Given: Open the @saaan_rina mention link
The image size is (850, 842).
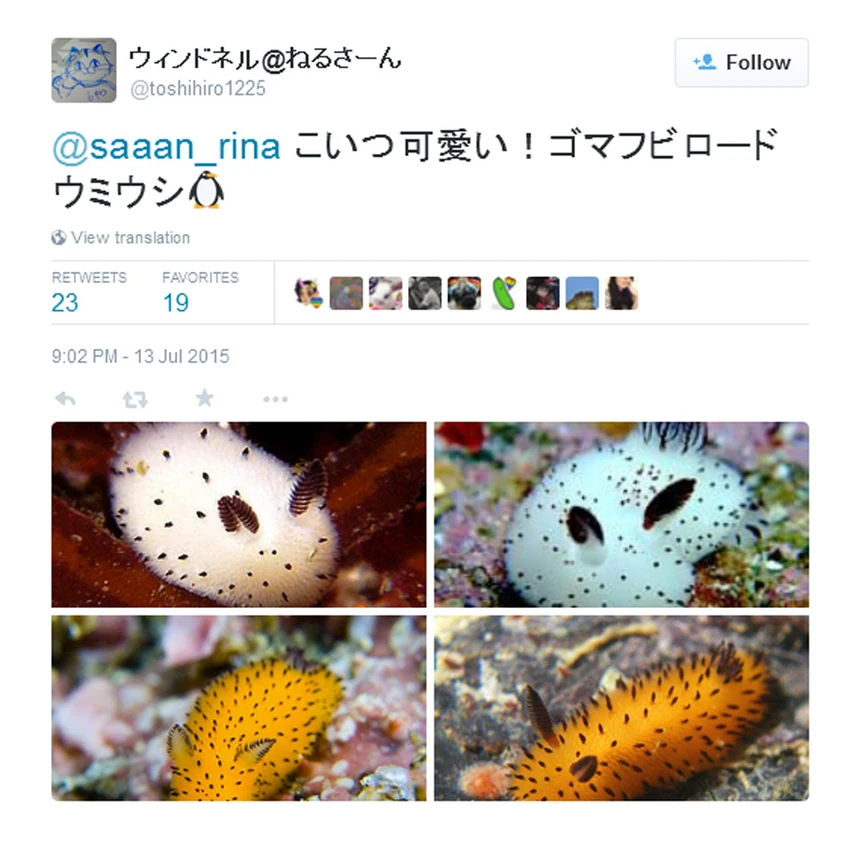Looking at the screenshot, I should click(x=166, y=146).
